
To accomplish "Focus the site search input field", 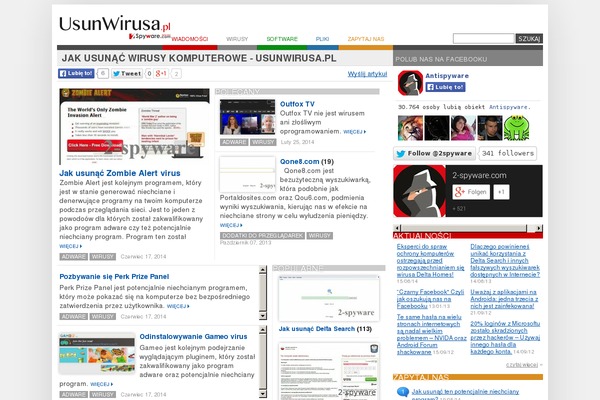I will tap(484, 38).
